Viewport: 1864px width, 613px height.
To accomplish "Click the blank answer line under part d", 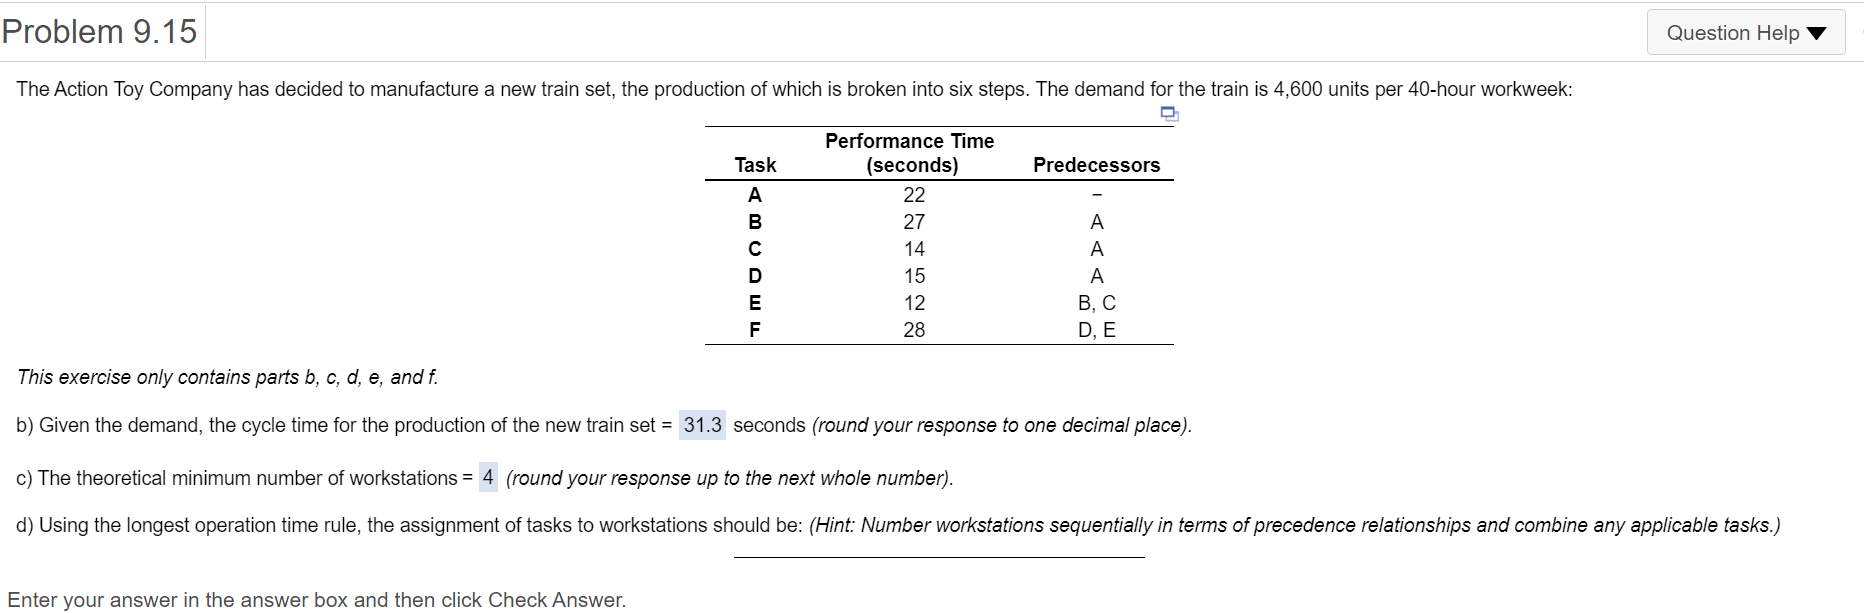I will tap(940, 553).
